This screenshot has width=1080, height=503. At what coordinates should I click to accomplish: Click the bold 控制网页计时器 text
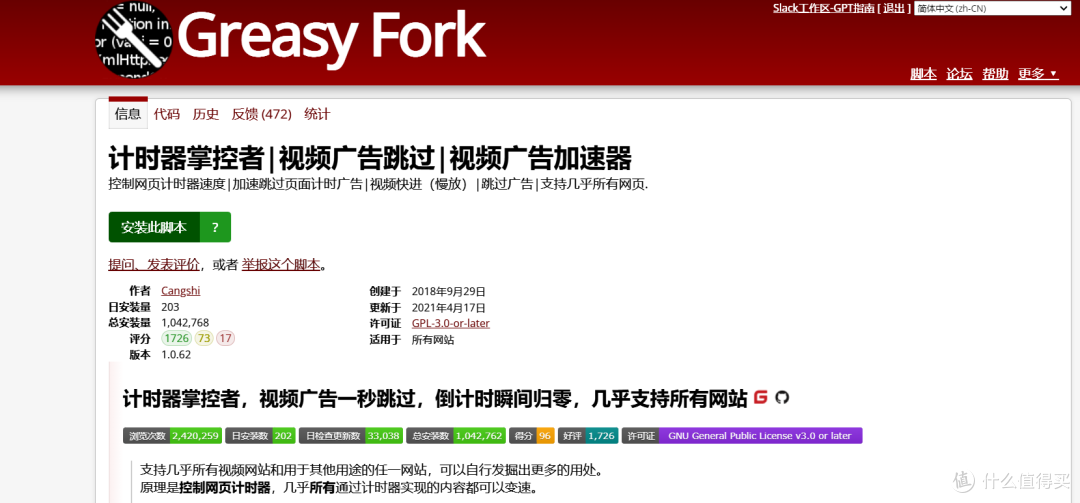[223, 488]
